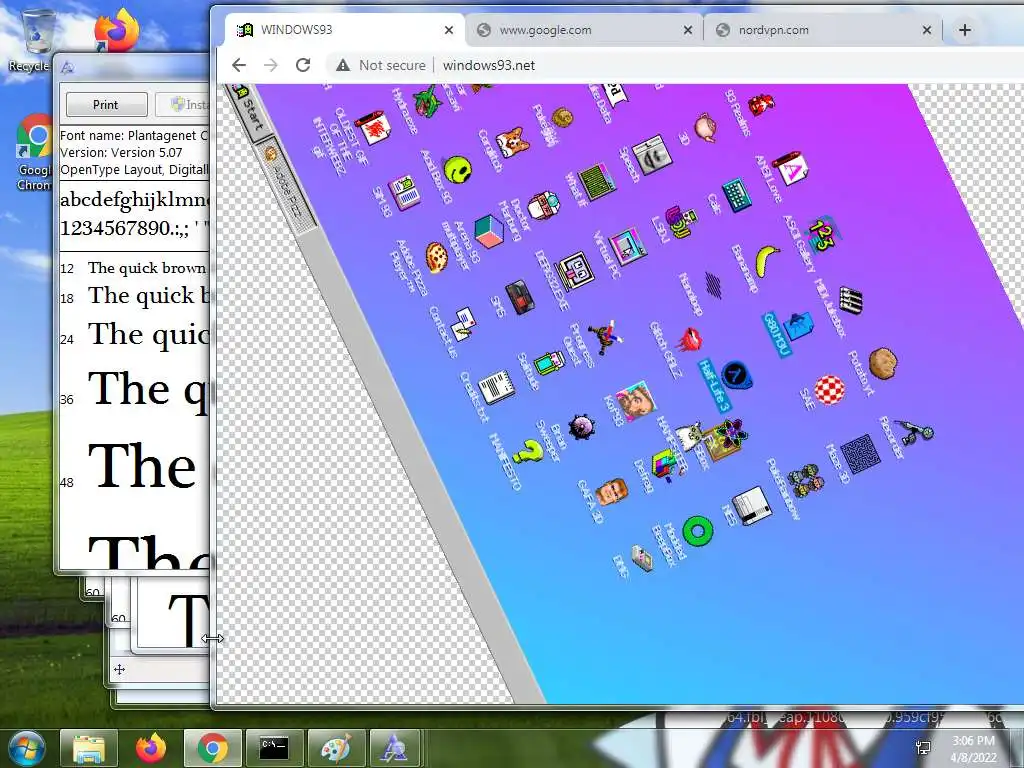Reload the windows93.net page
This screenshot has width=1024, height=768.
click(x=302, y=65)
